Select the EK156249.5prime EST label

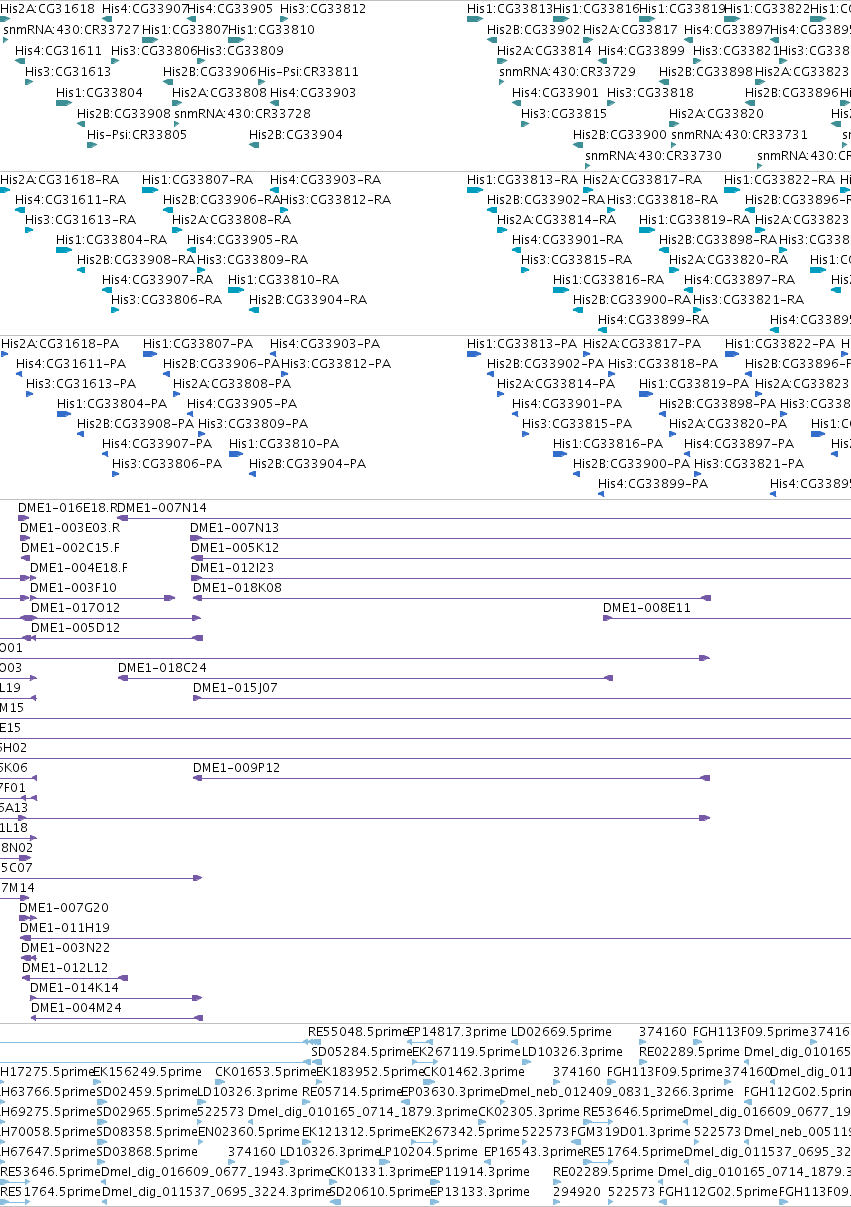pos(147,1072)
